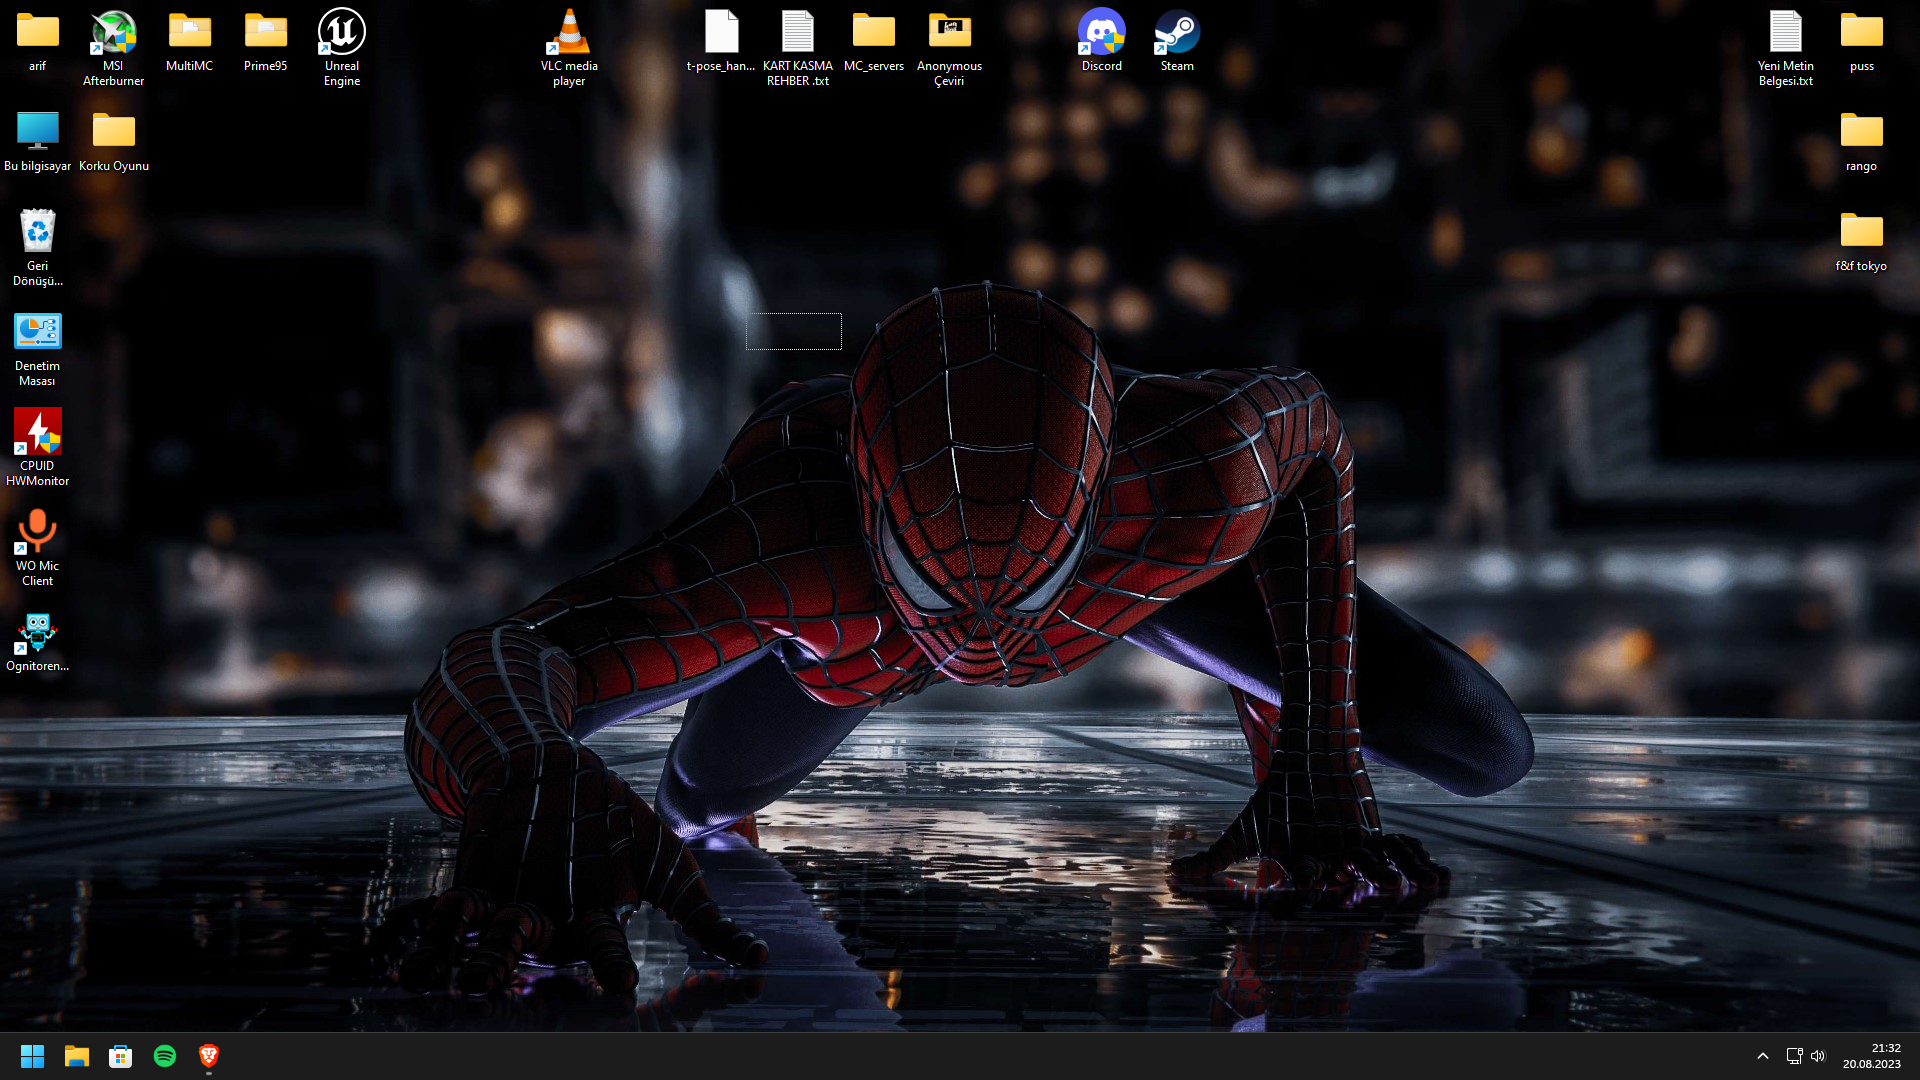Launch Unreal Engine shortcut
The height and width of the screenshot is (1080, 1920).
tap(341, 32)
